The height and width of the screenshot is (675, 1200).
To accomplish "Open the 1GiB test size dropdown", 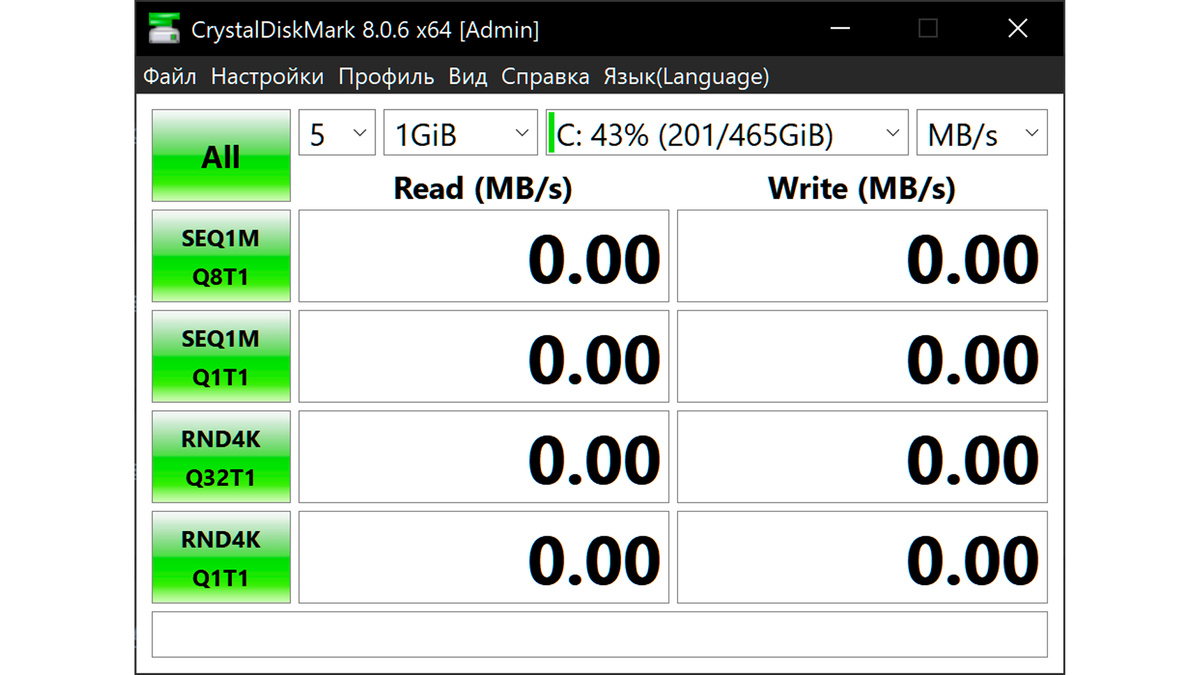I will (x=460, y=133).
